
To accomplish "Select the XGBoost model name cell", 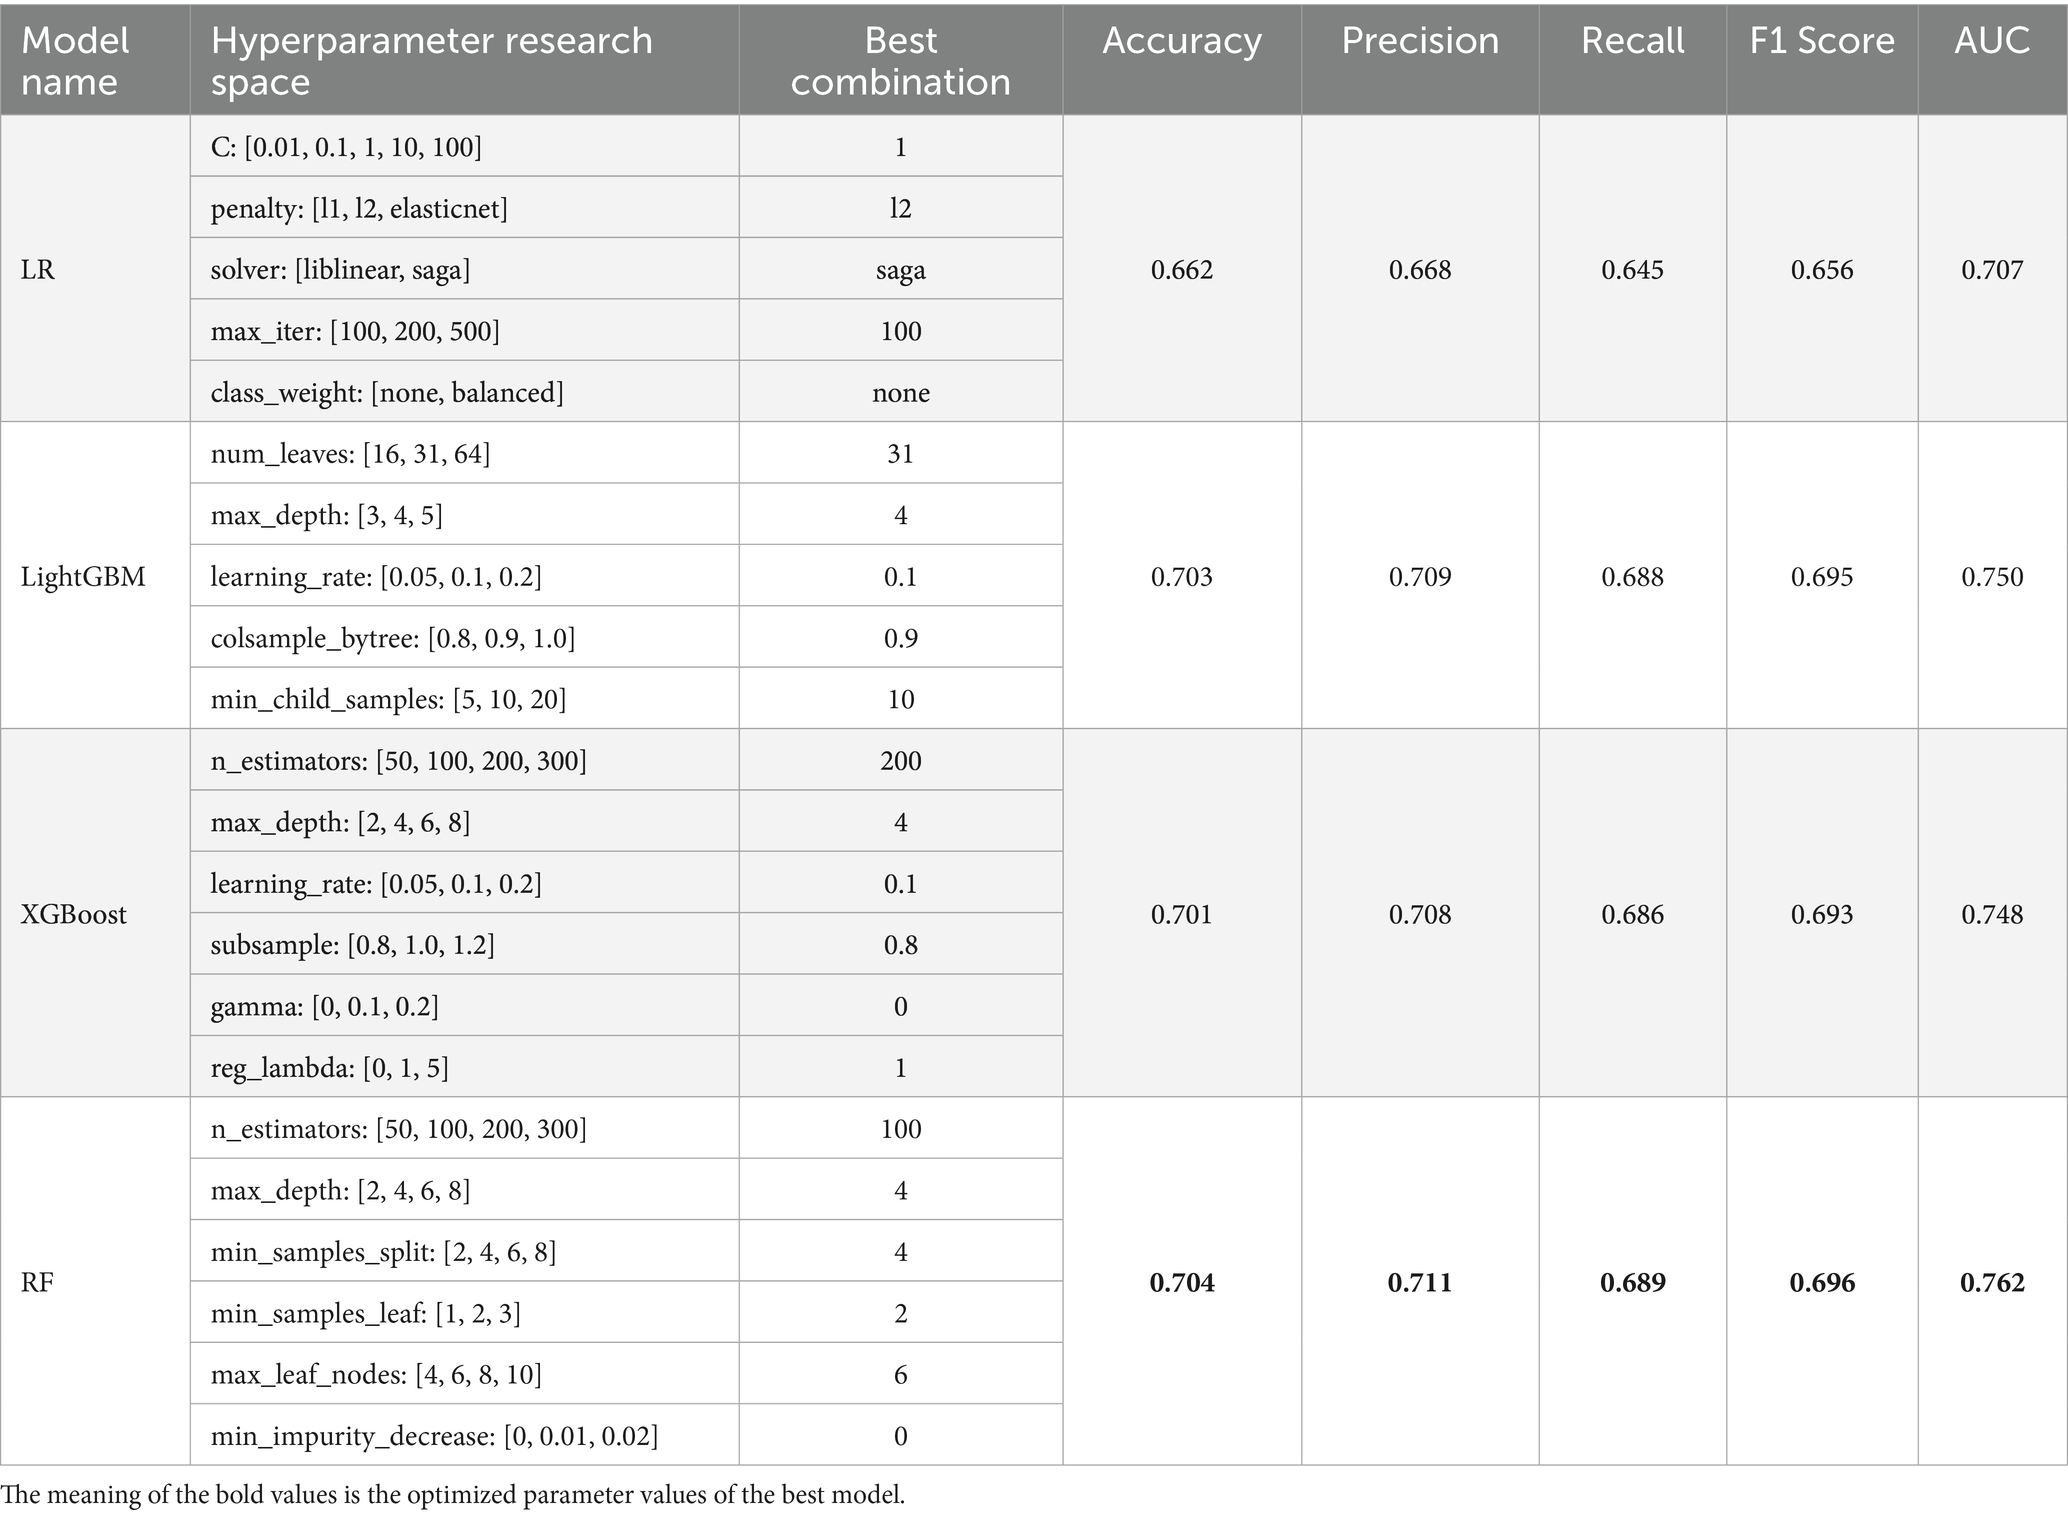I will pos(74,914).
